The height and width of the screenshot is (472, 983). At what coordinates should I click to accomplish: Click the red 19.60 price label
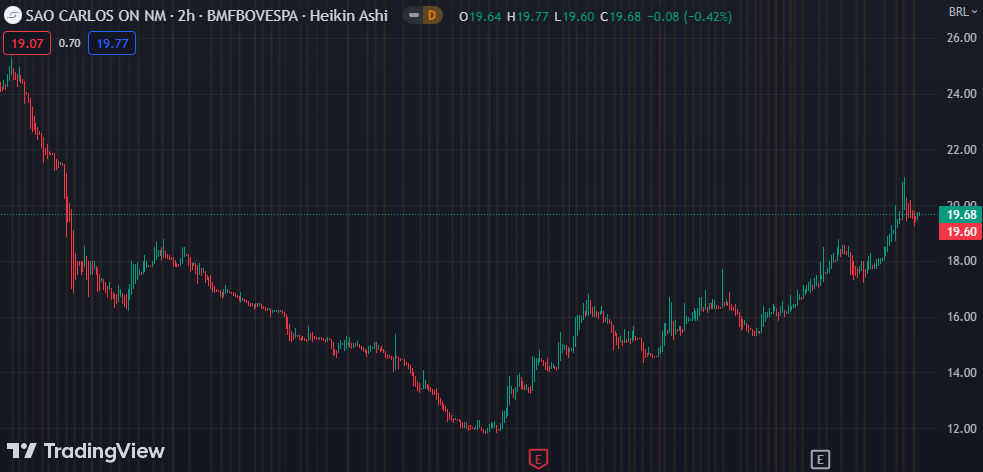(961, 231)
